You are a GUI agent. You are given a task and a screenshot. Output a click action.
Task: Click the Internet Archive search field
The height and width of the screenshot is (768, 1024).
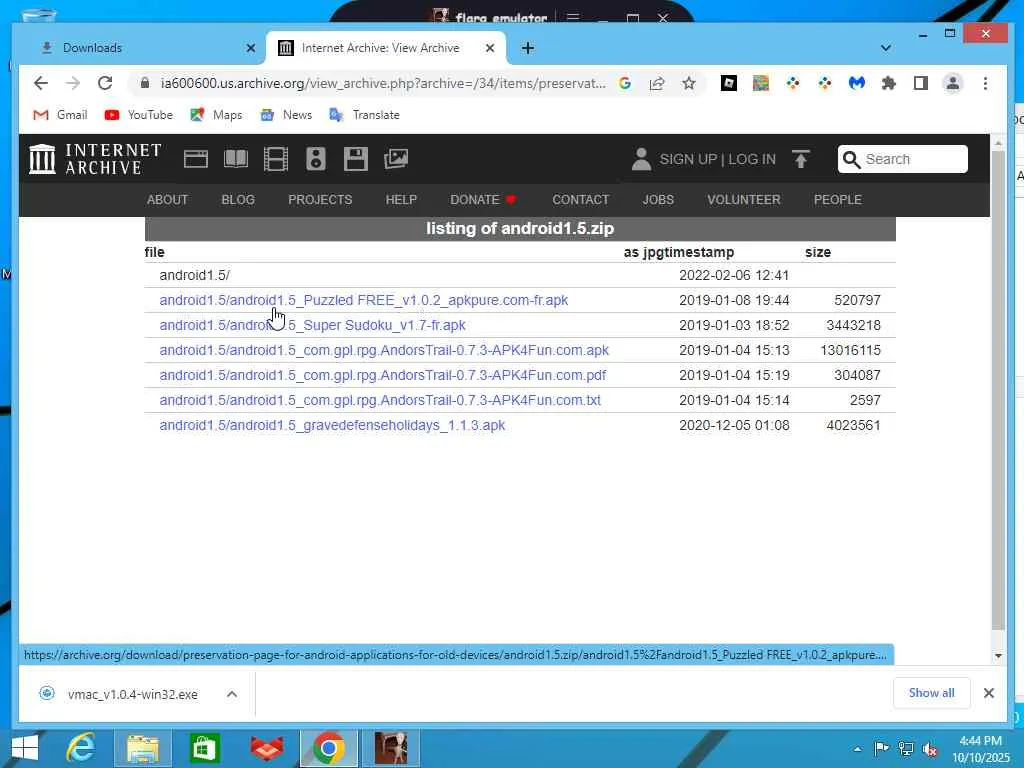pos(903,159)
